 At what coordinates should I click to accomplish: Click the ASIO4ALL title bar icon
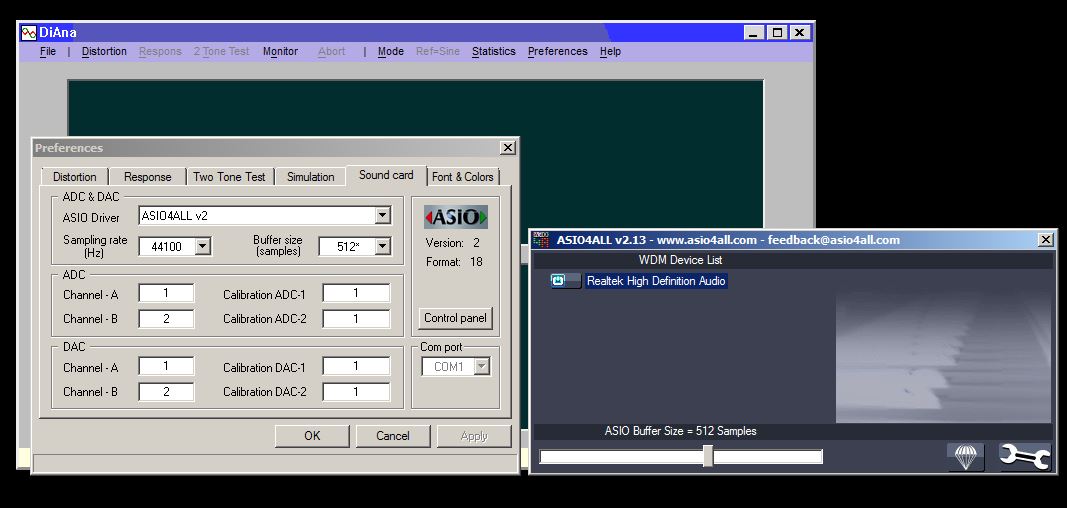coord(542,240)
